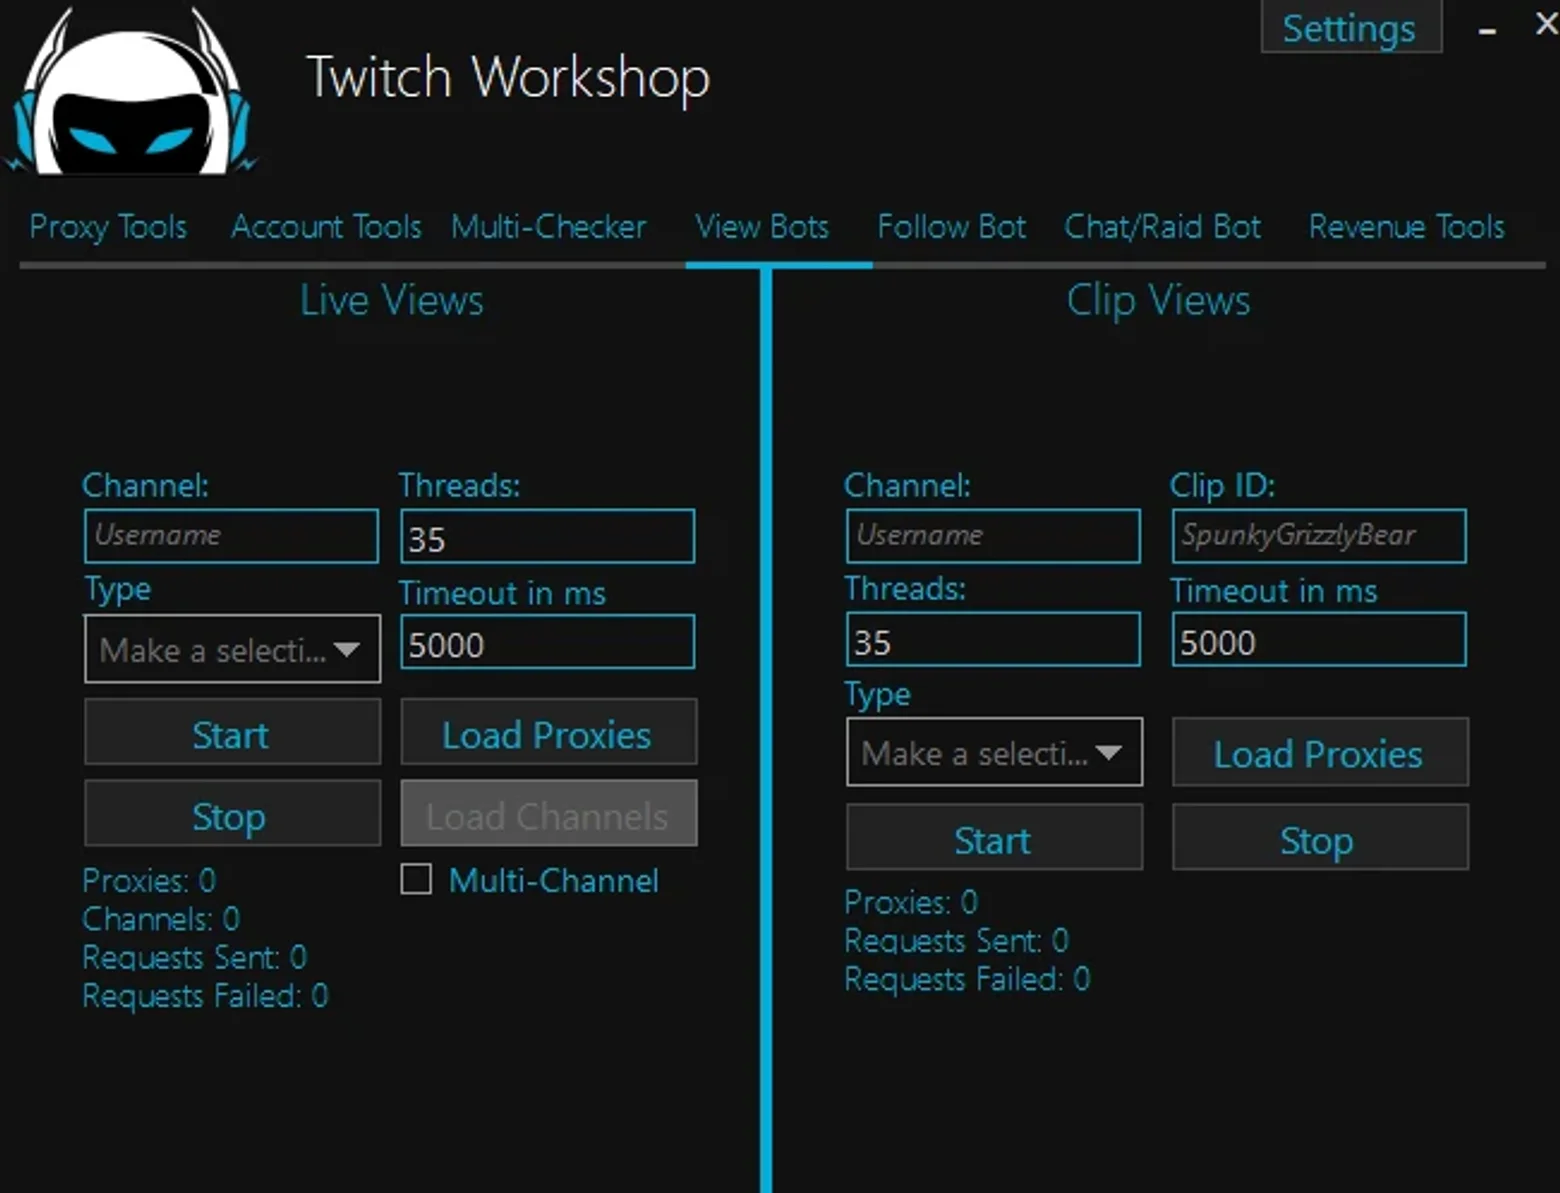Switch to the Proxy Tools tab

click(x=108, y=227)
